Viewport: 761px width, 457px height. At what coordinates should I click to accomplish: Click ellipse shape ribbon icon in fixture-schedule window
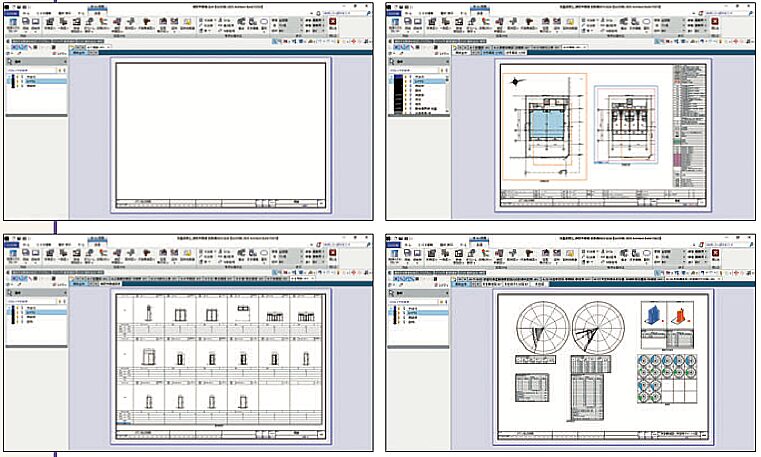coord(265,253)
